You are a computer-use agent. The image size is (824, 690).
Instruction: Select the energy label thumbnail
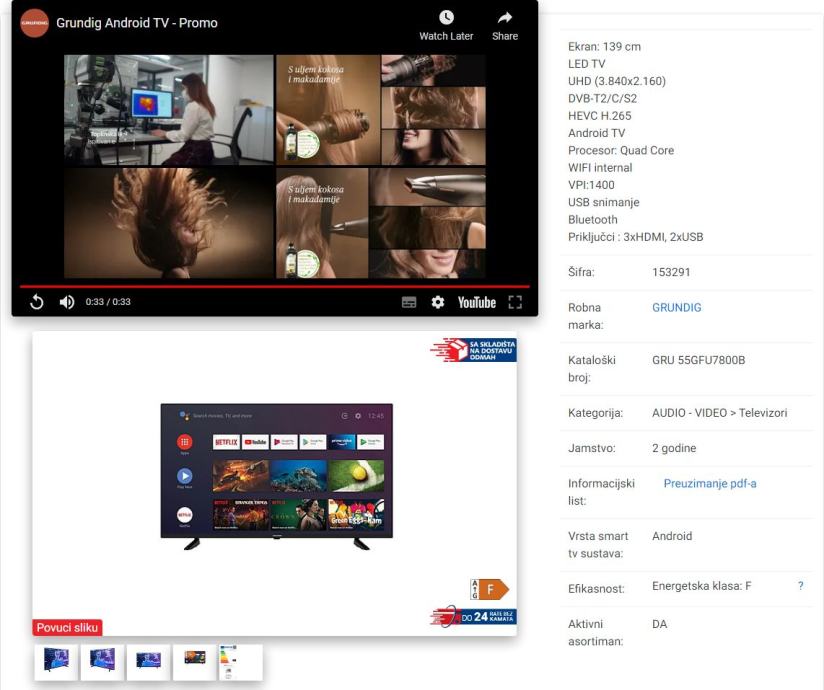click(x=241, y=662)
